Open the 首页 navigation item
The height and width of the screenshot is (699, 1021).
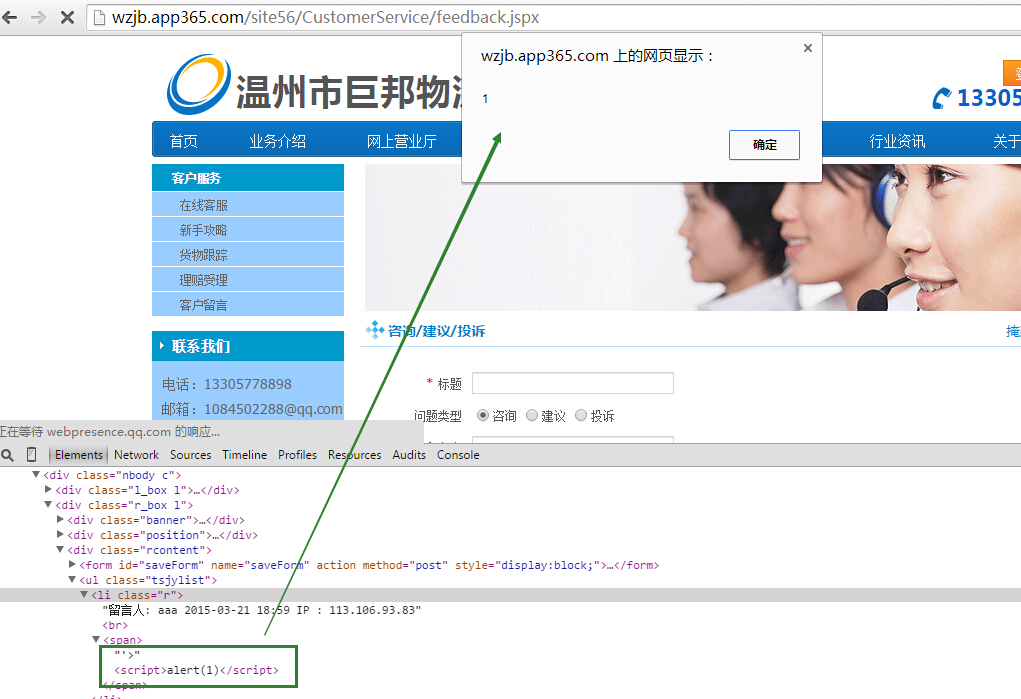tap(184, 141)
